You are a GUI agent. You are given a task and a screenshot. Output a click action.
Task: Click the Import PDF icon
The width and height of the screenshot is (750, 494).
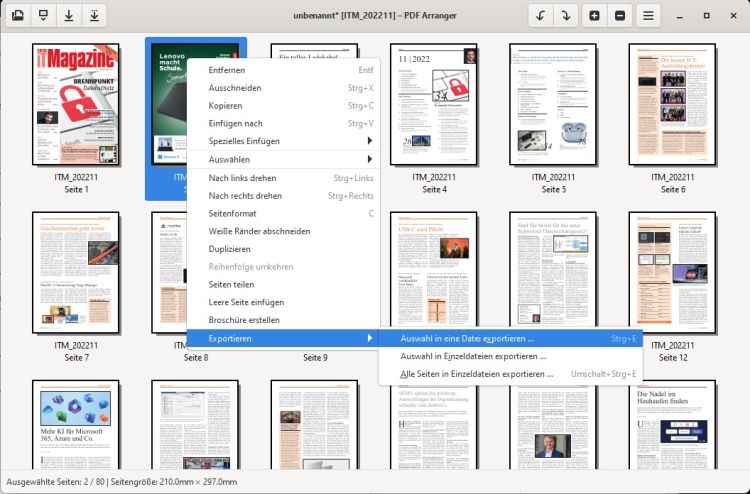tap(43, 16)
